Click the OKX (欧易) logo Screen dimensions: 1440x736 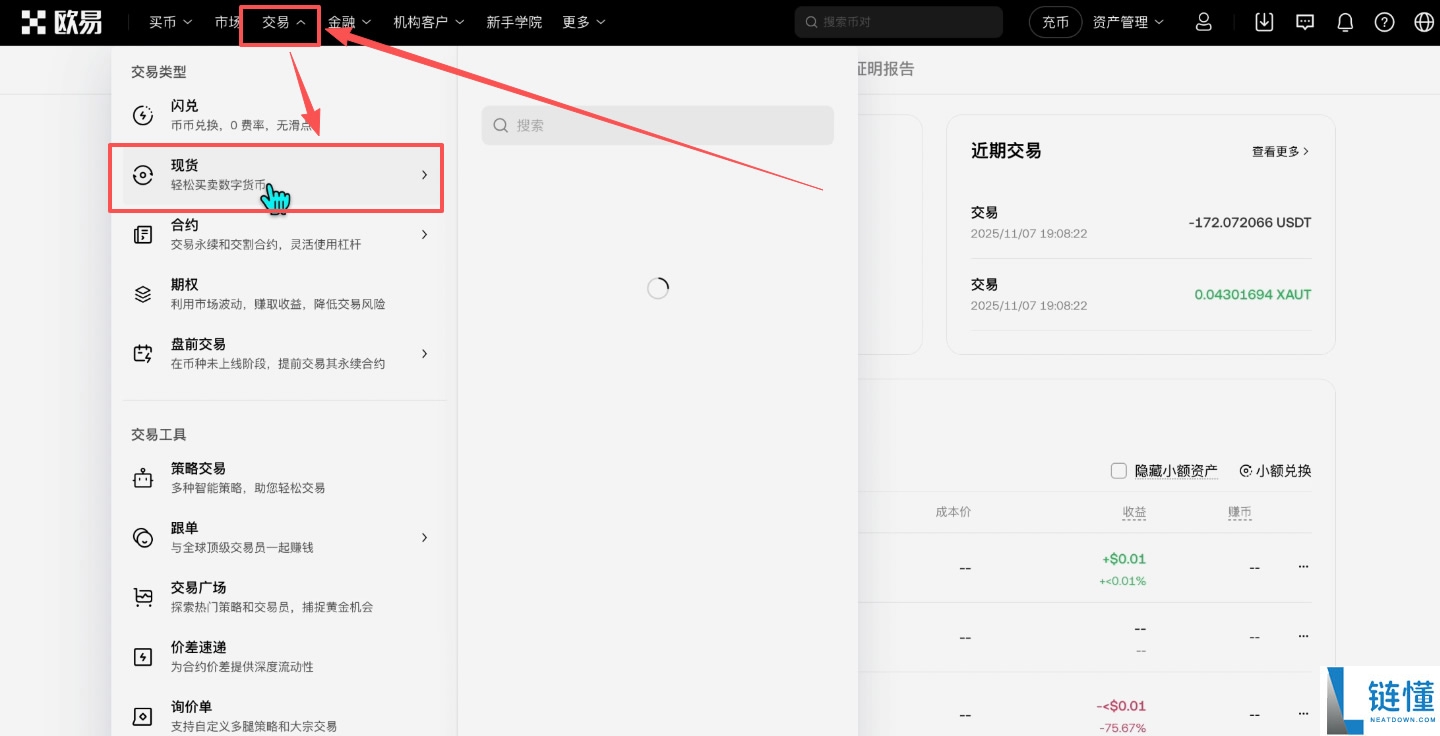(63, 21)
